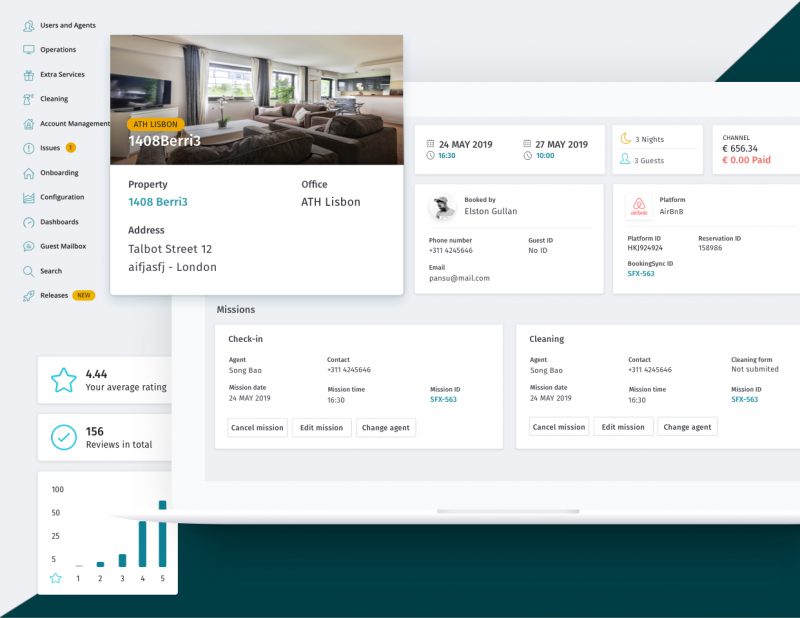Open the Onboarding menu item
Viewport: 800px width, 618px height.
tap(58, 173)
